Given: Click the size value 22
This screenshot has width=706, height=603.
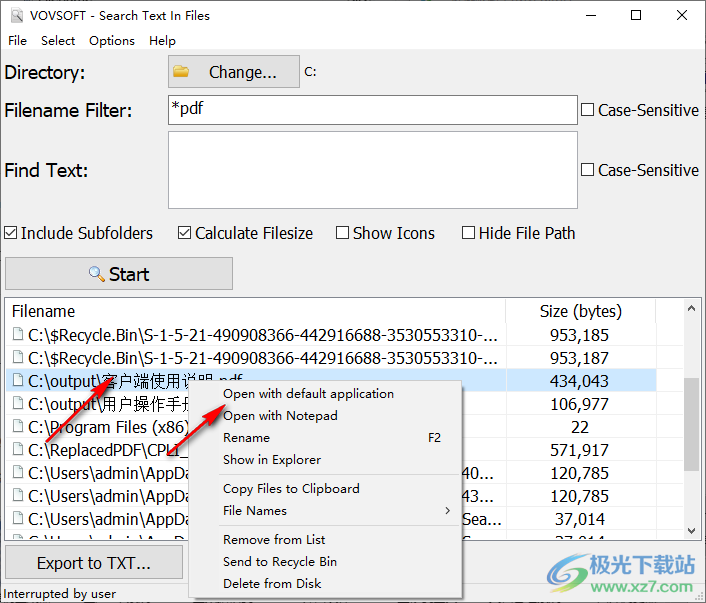Looking at the screenshot, I should (579, 427).
